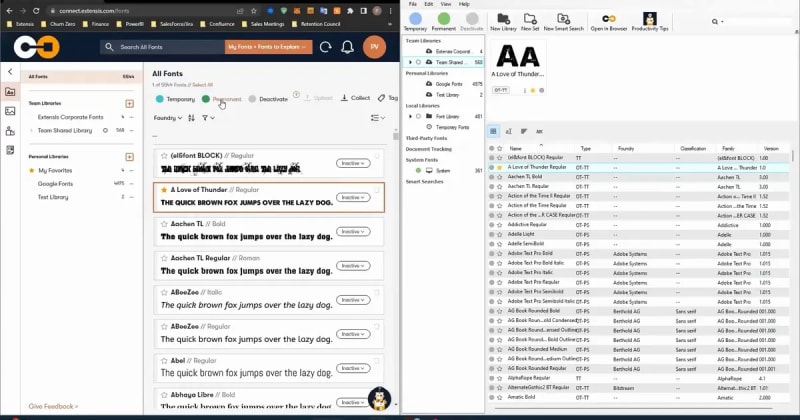Image resolution: width=800 pixels, height=420 pixels.
Task: Unfavorite A Love of Thunder in web list
Action: click(x=164, y=190)
